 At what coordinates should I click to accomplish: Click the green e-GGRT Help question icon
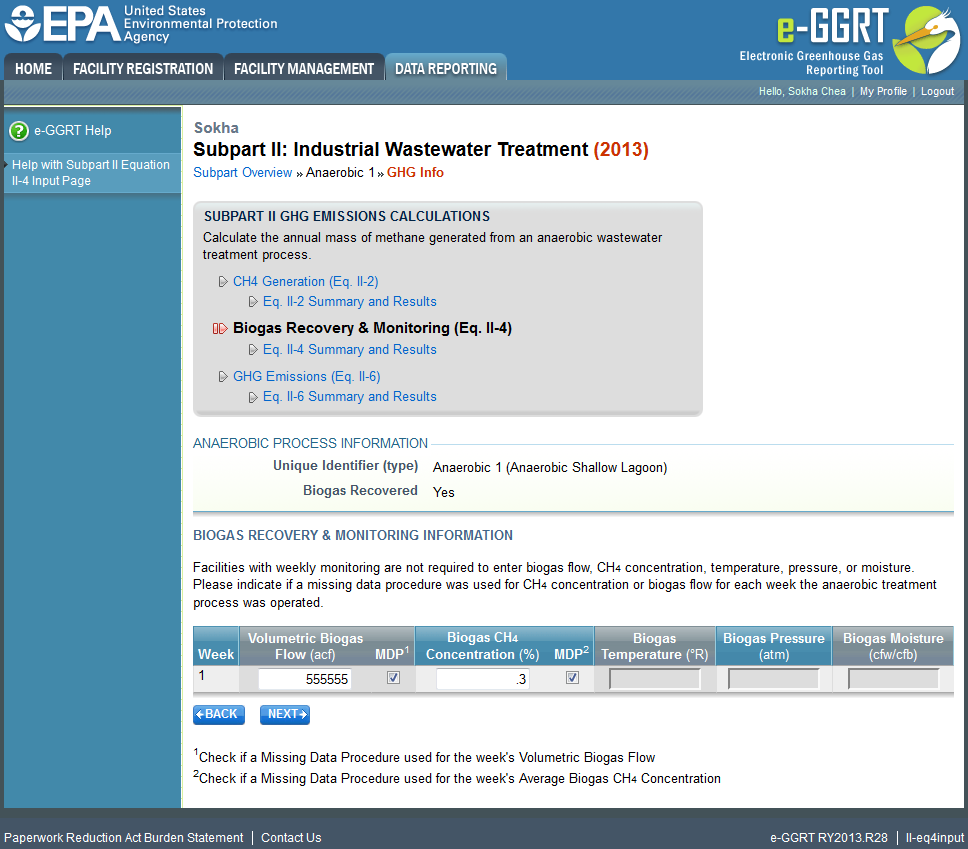click(x=19, y=131)
